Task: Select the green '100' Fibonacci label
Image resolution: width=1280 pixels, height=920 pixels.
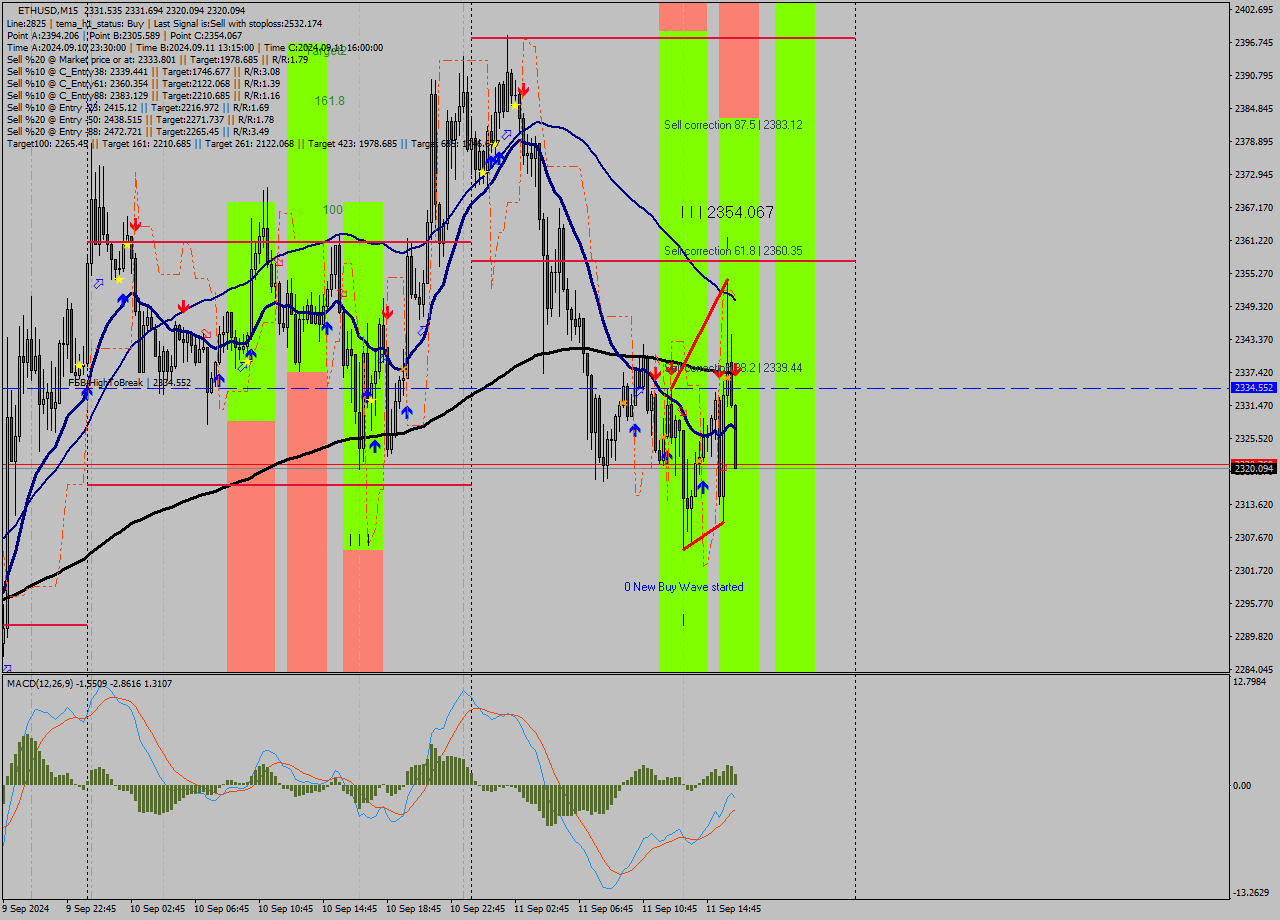Action: [333, 210]
